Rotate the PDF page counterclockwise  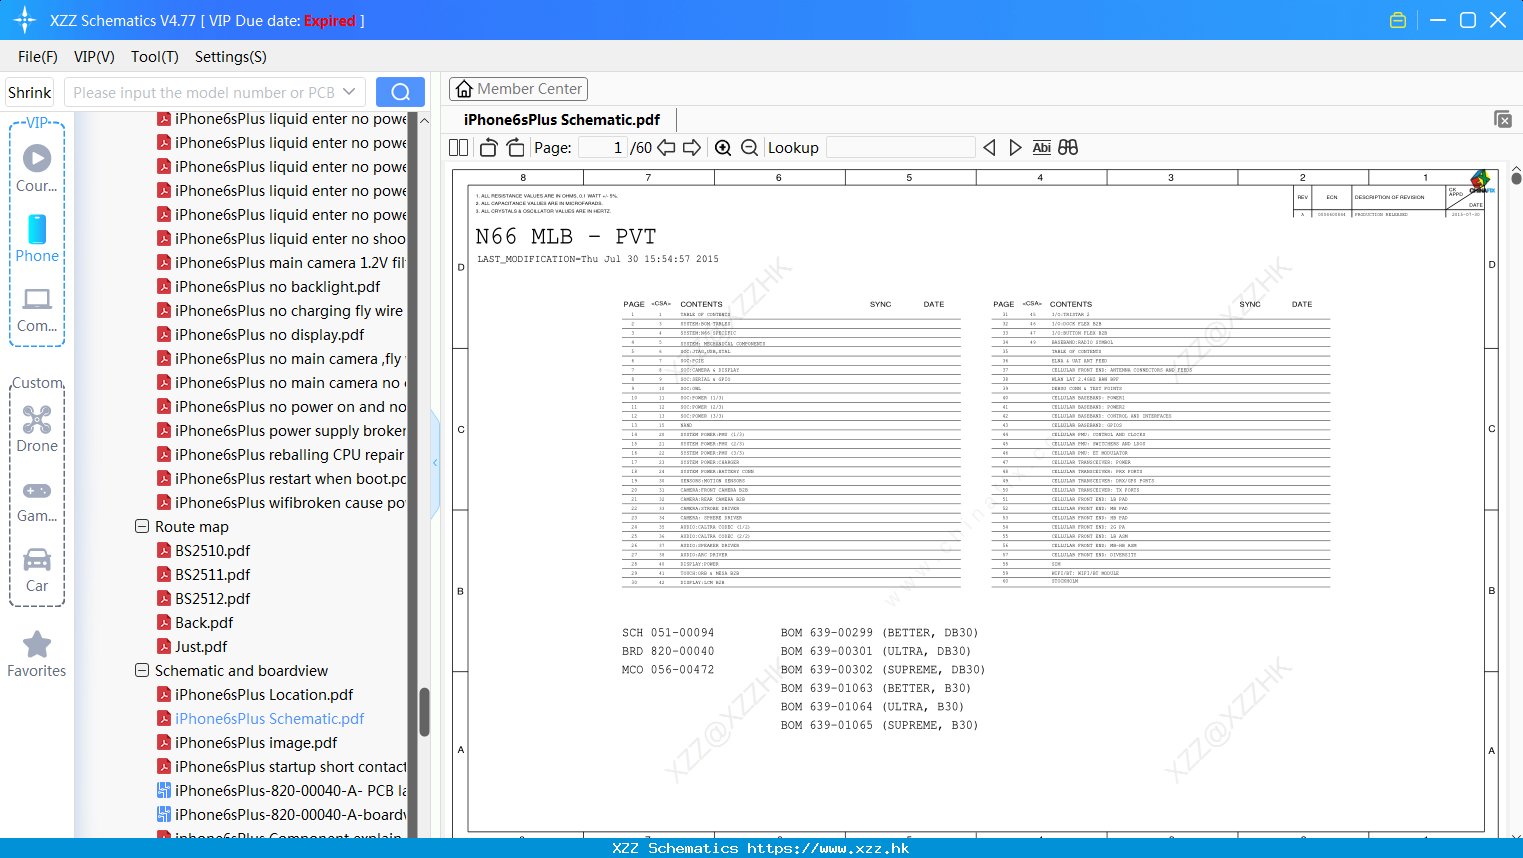(488, 148)
